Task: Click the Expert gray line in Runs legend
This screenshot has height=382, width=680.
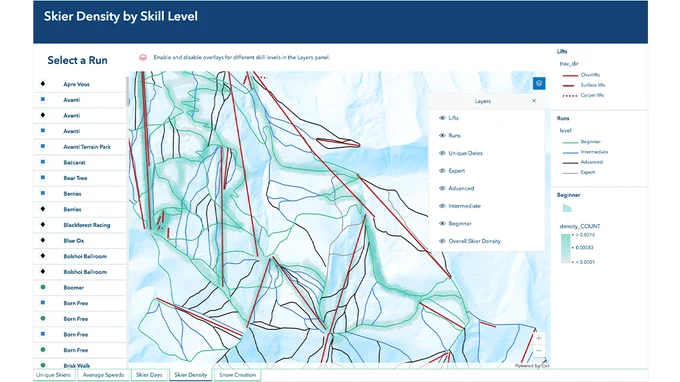Action: point(570,173)
